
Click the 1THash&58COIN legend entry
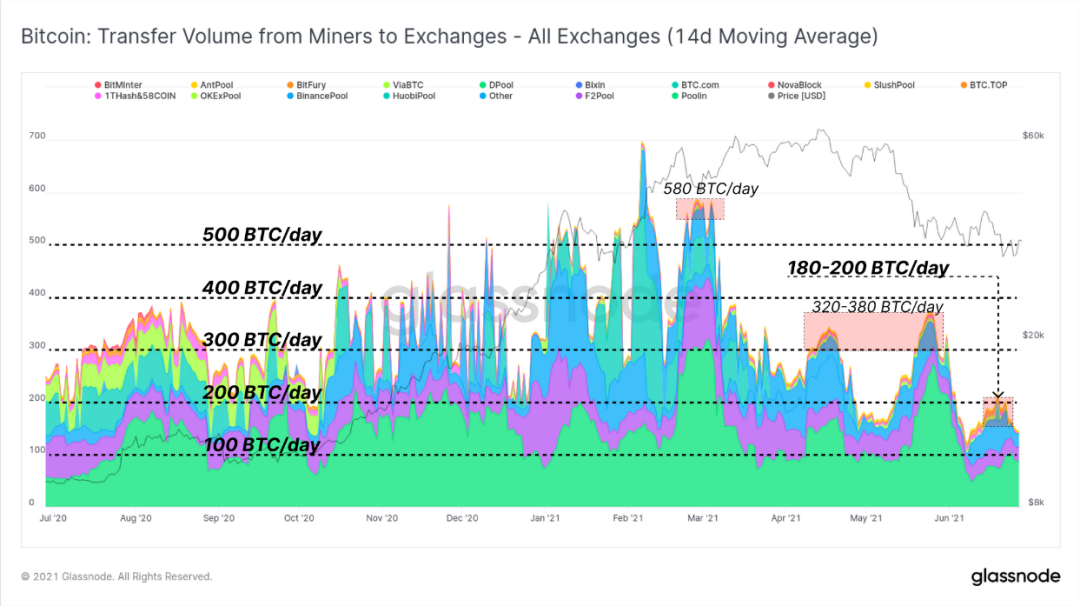(x=135, y=96)
